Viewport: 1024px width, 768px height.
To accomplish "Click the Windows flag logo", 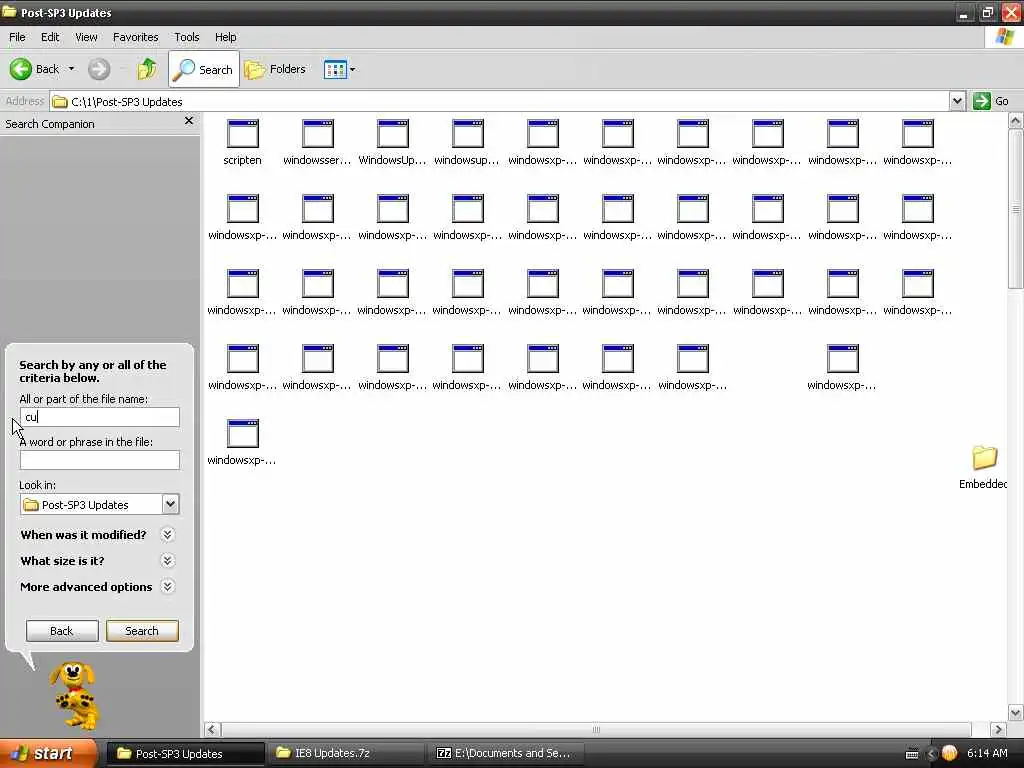I will point(1004,37).
